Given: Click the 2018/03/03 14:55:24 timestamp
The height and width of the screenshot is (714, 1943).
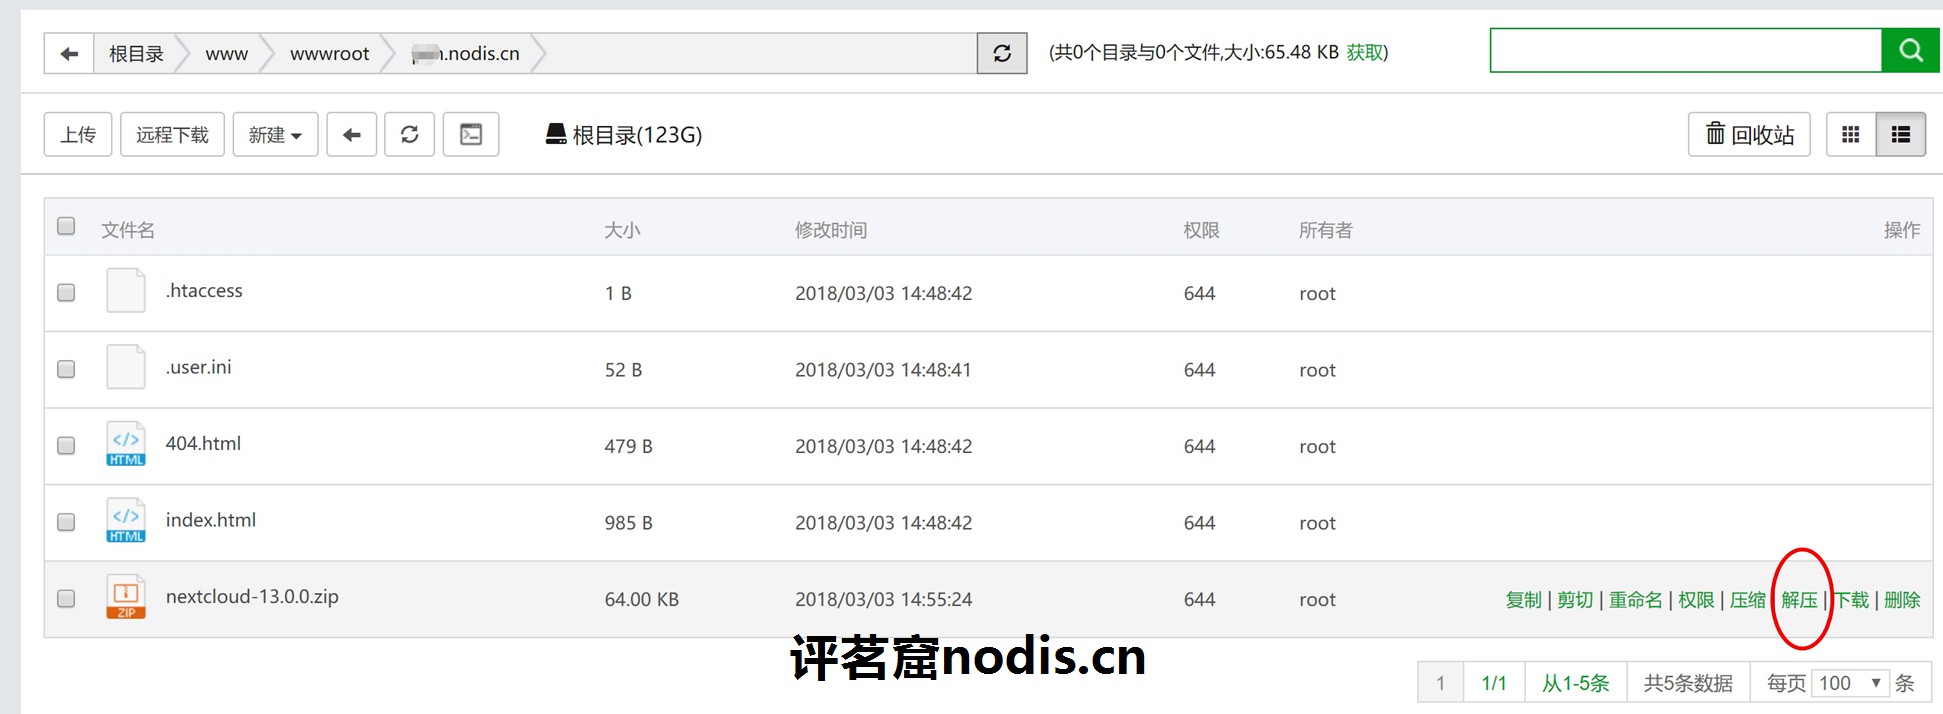Looking at the screenshot, I should click(x=884, y=599).
